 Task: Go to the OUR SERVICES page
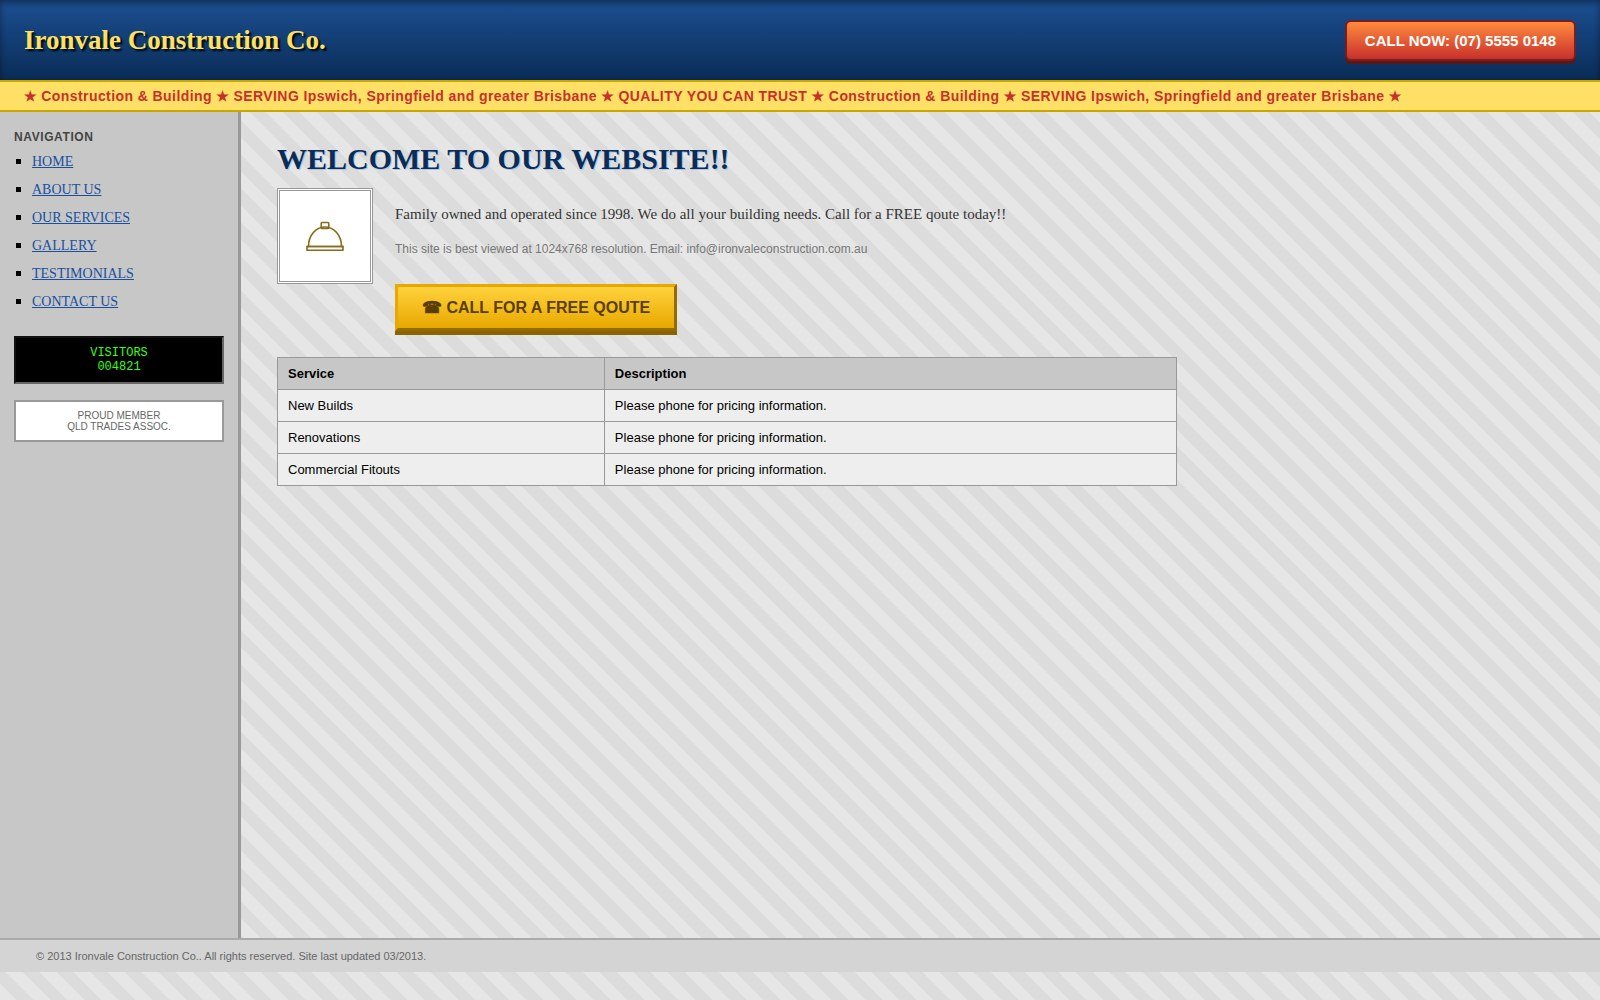(81, 217)
